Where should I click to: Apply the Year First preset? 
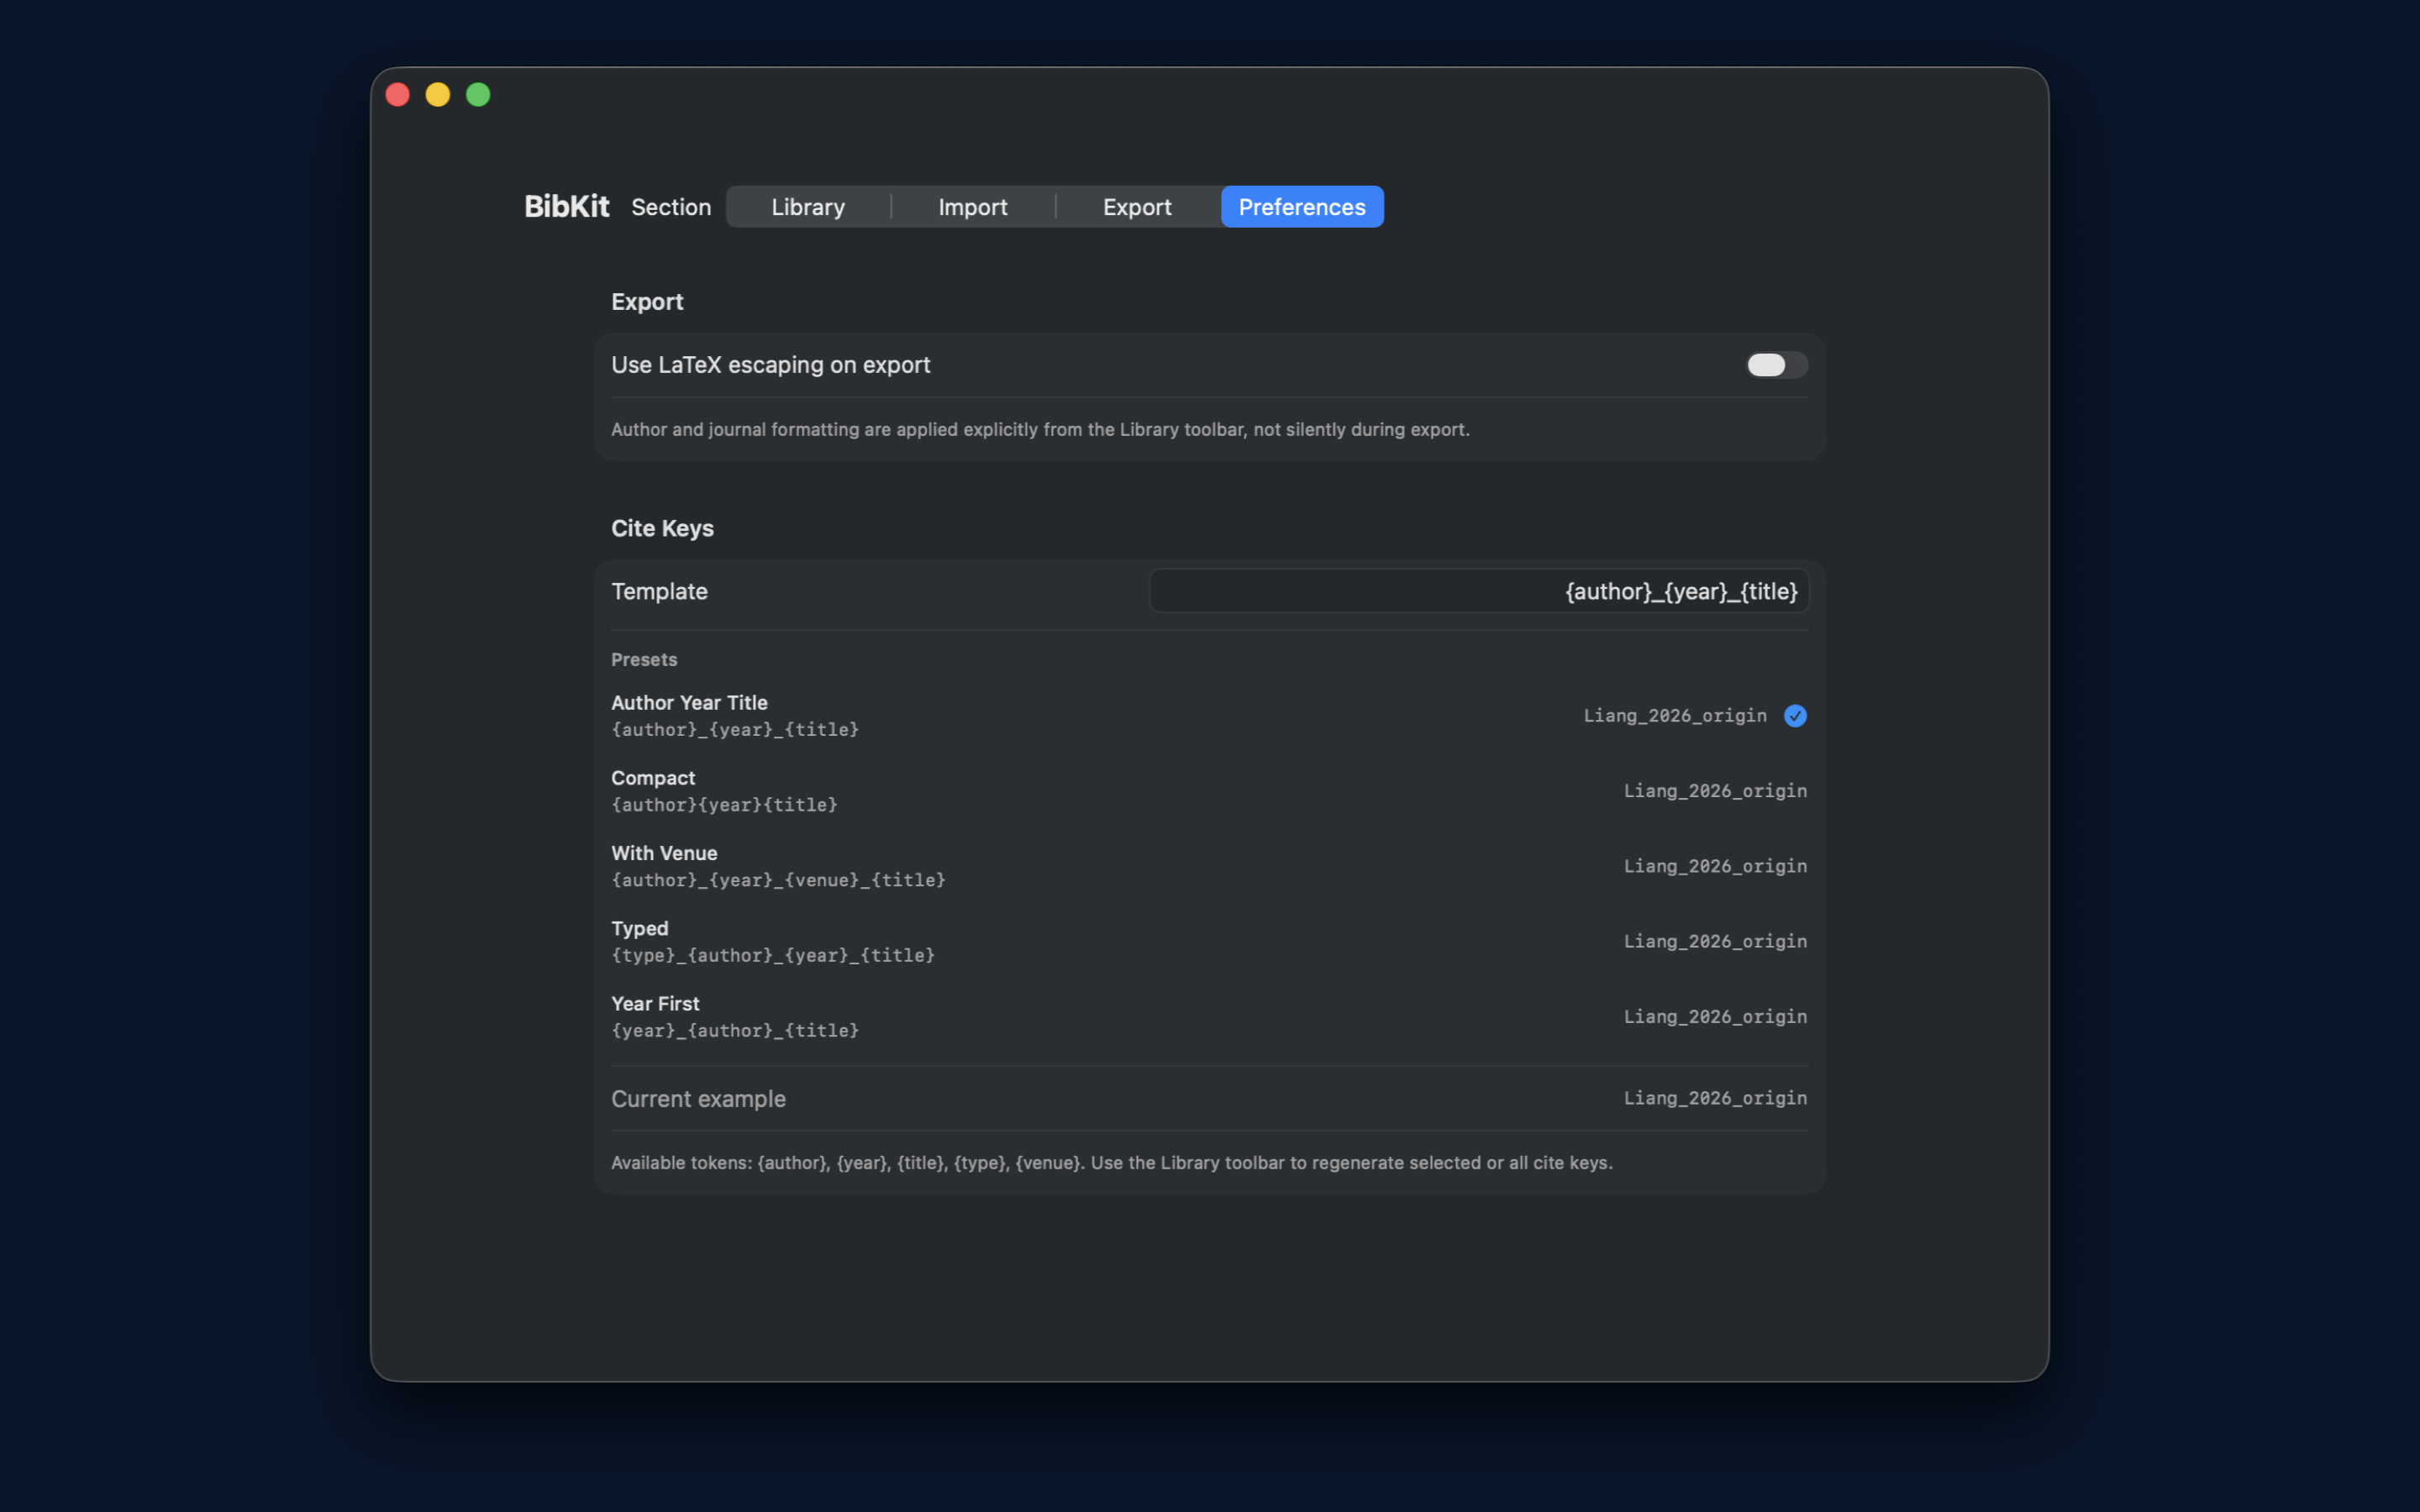coord(1209,1016)
